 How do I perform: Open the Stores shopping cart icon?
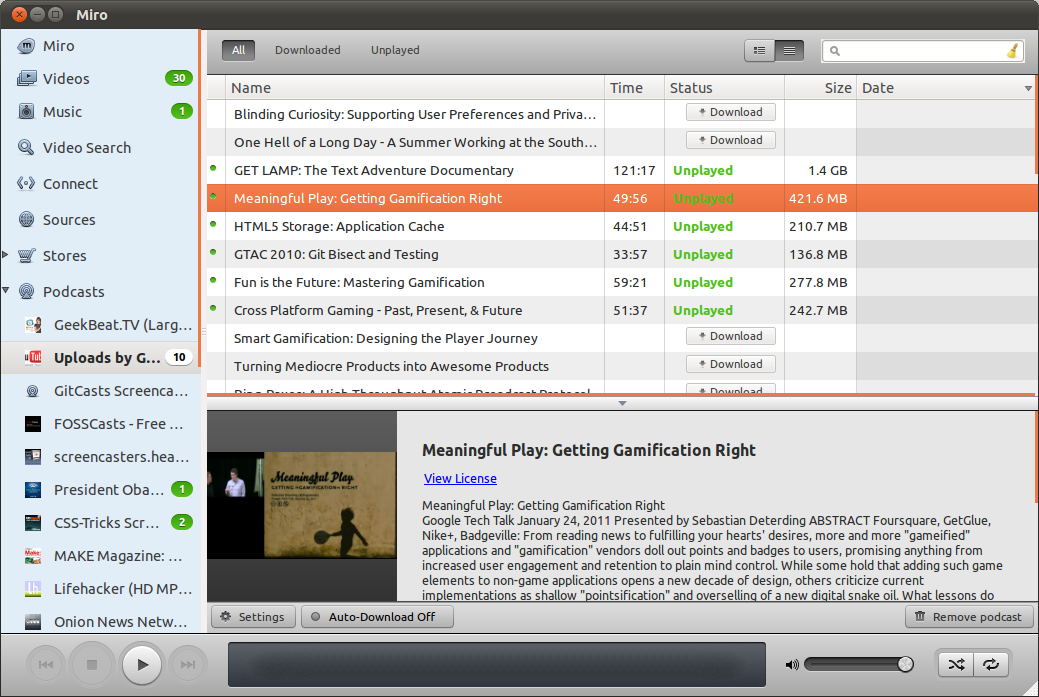(x=26, y=255)
